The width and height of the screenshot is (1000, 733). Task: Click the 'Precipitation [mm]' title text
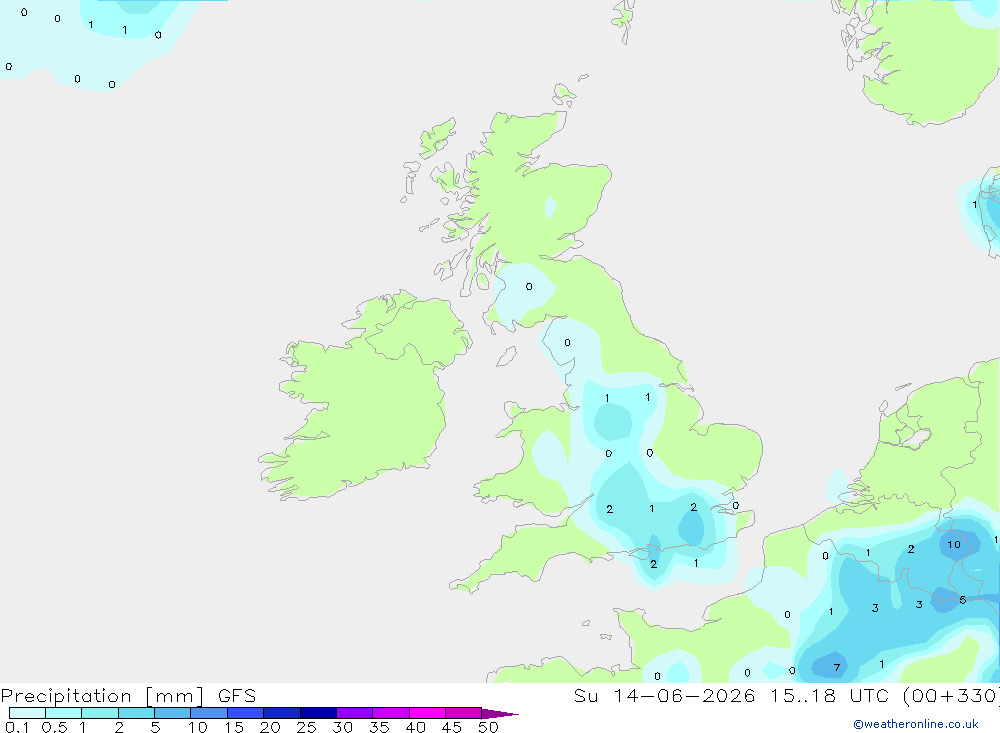(x=103, y=696)
